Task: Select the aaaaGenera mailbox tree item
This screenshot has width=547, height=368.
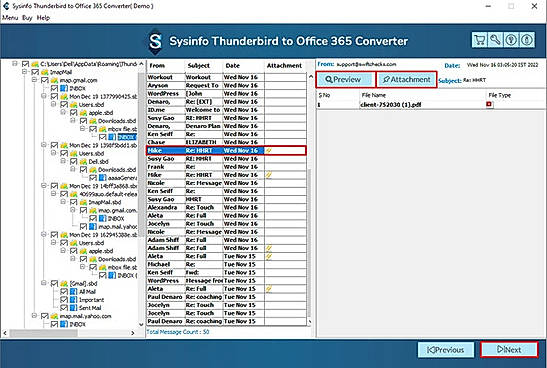Action: point(122,178)
